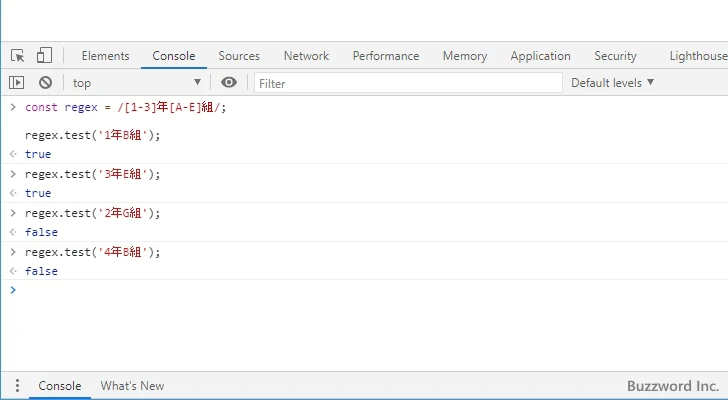
Task: Toggle the device toolbar icon
Action: pyautogui.click(x=44, y=56)
